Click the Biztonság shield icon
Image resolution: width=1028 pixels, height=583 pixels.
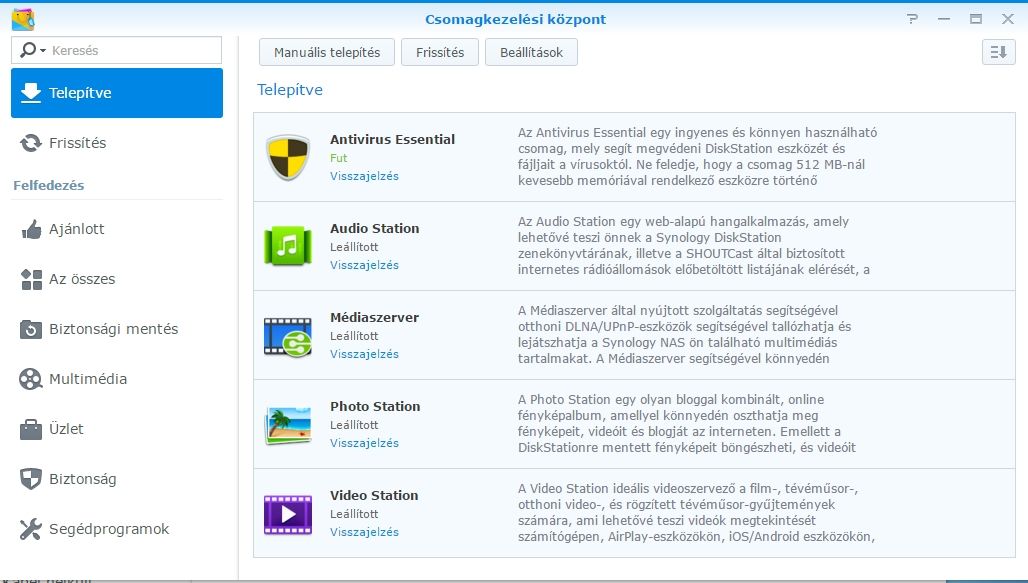[x=31, y=479]
